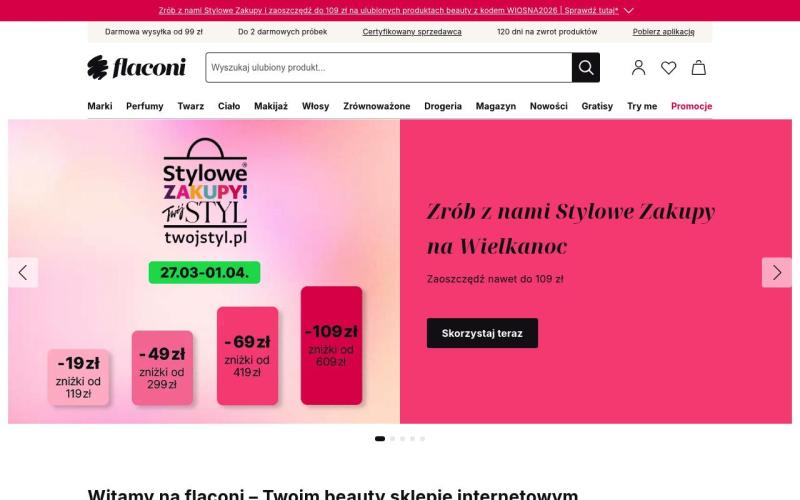Image resolution: width=800 pixels, height=500 pixels.
Task: Open the Promocje menu item
Action: [691, 106]
